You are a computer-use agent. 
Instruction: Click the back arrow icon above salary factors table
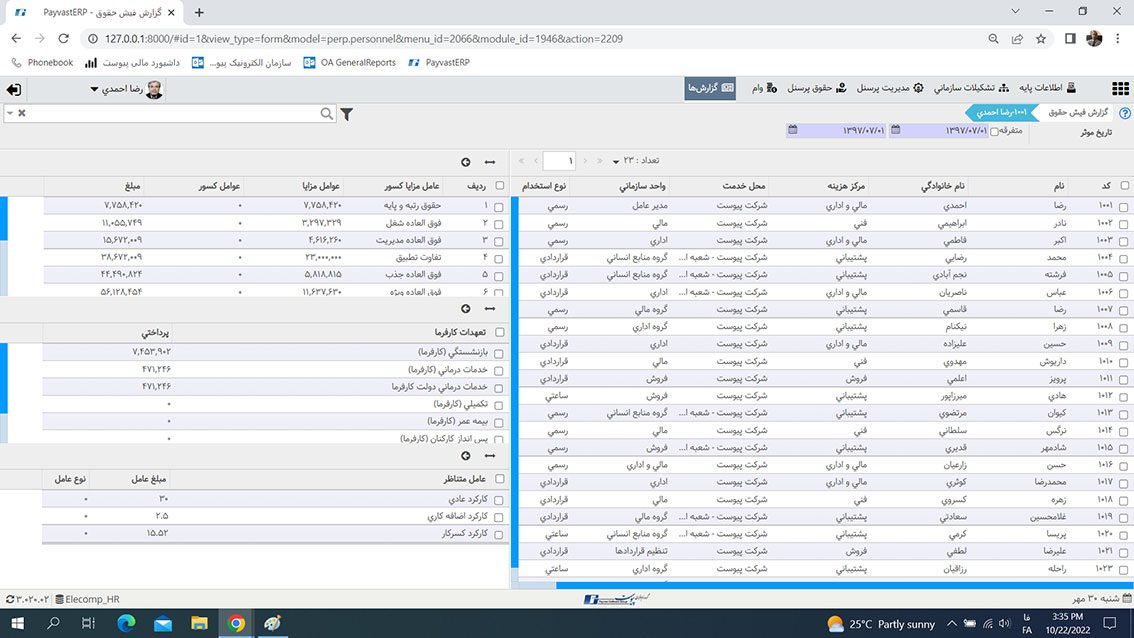pyautogui.click(x=465, y=162)
